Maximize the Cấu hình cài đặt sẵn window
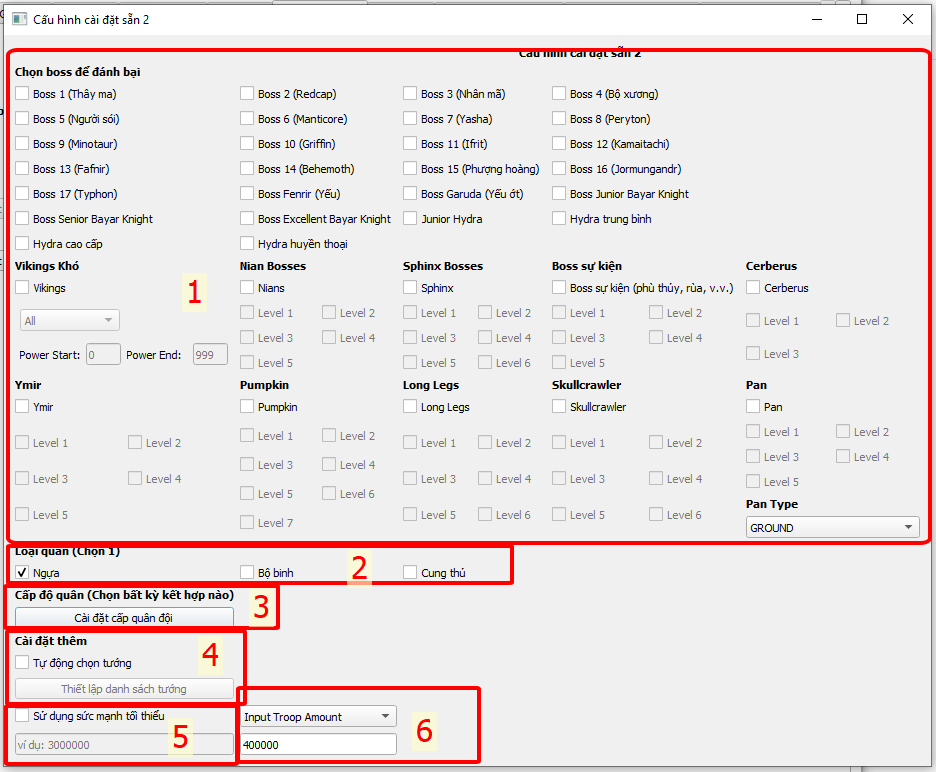936x772 pixels. click(x=861, y=19)
